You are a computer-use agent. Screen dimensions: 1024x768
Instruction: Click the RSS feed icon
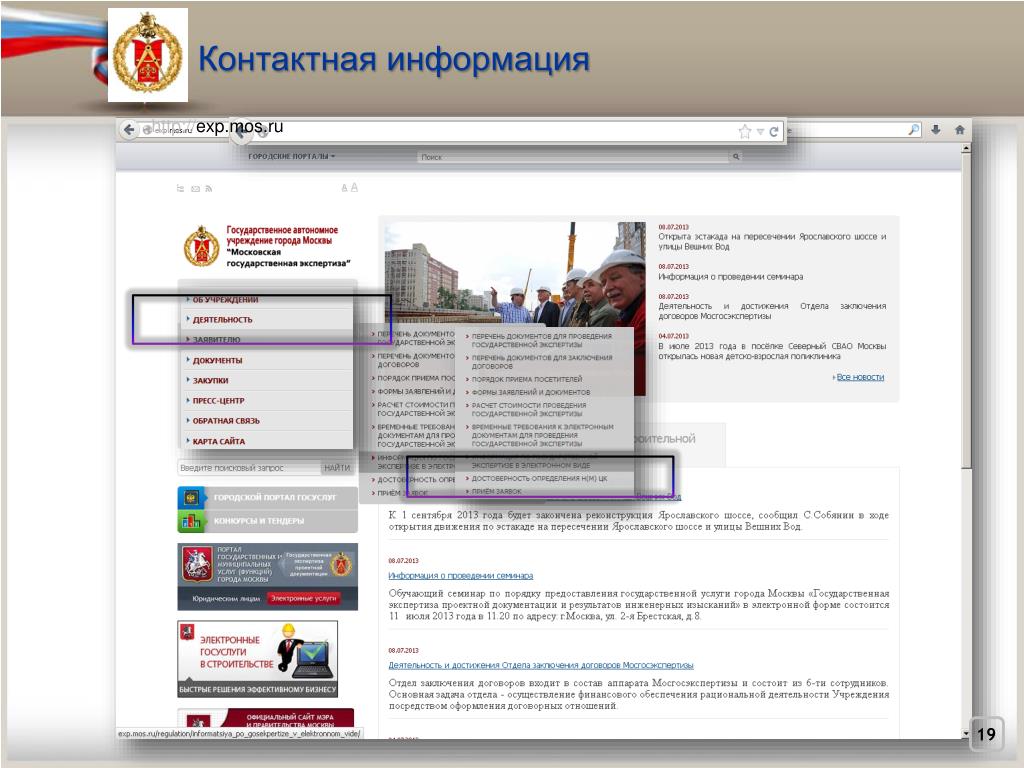(x=209, y=189)
